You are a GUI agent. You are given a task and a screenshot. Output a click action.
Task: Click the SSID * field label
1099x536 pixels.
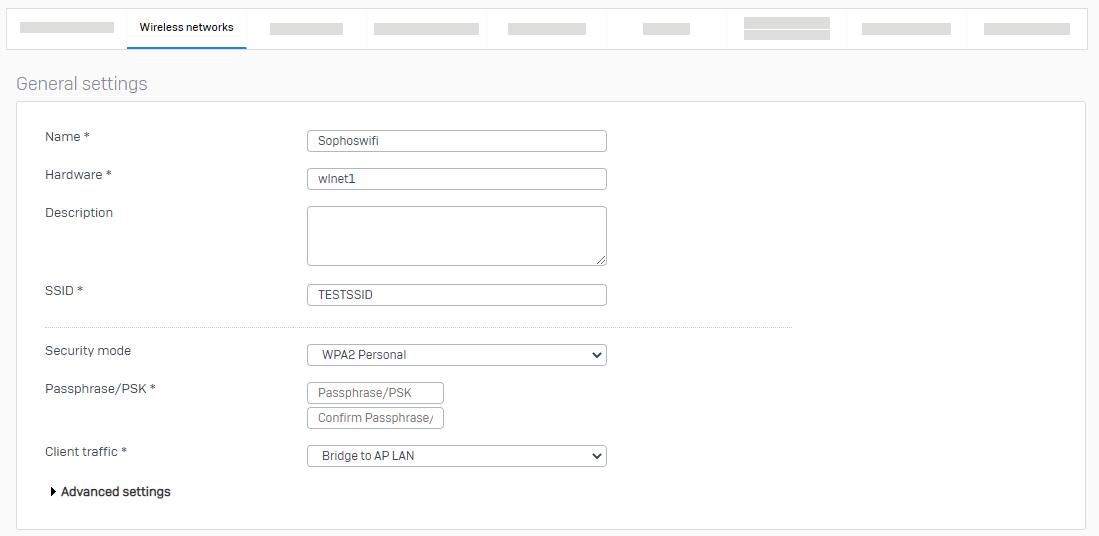[64, 290]
